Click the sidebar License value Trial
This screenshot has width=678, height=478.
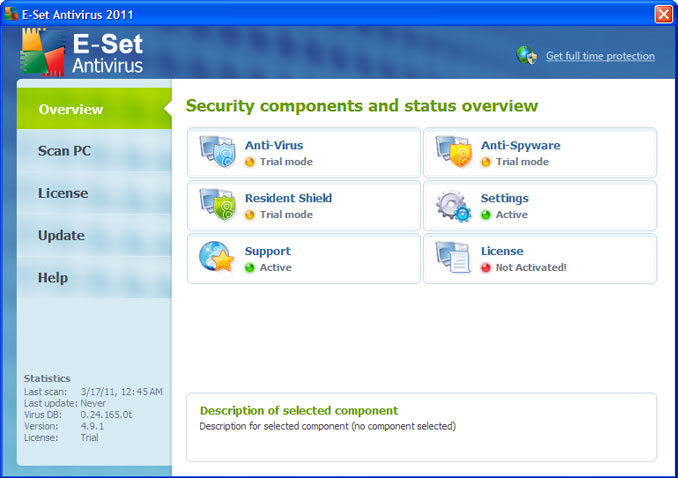(90, 438)
